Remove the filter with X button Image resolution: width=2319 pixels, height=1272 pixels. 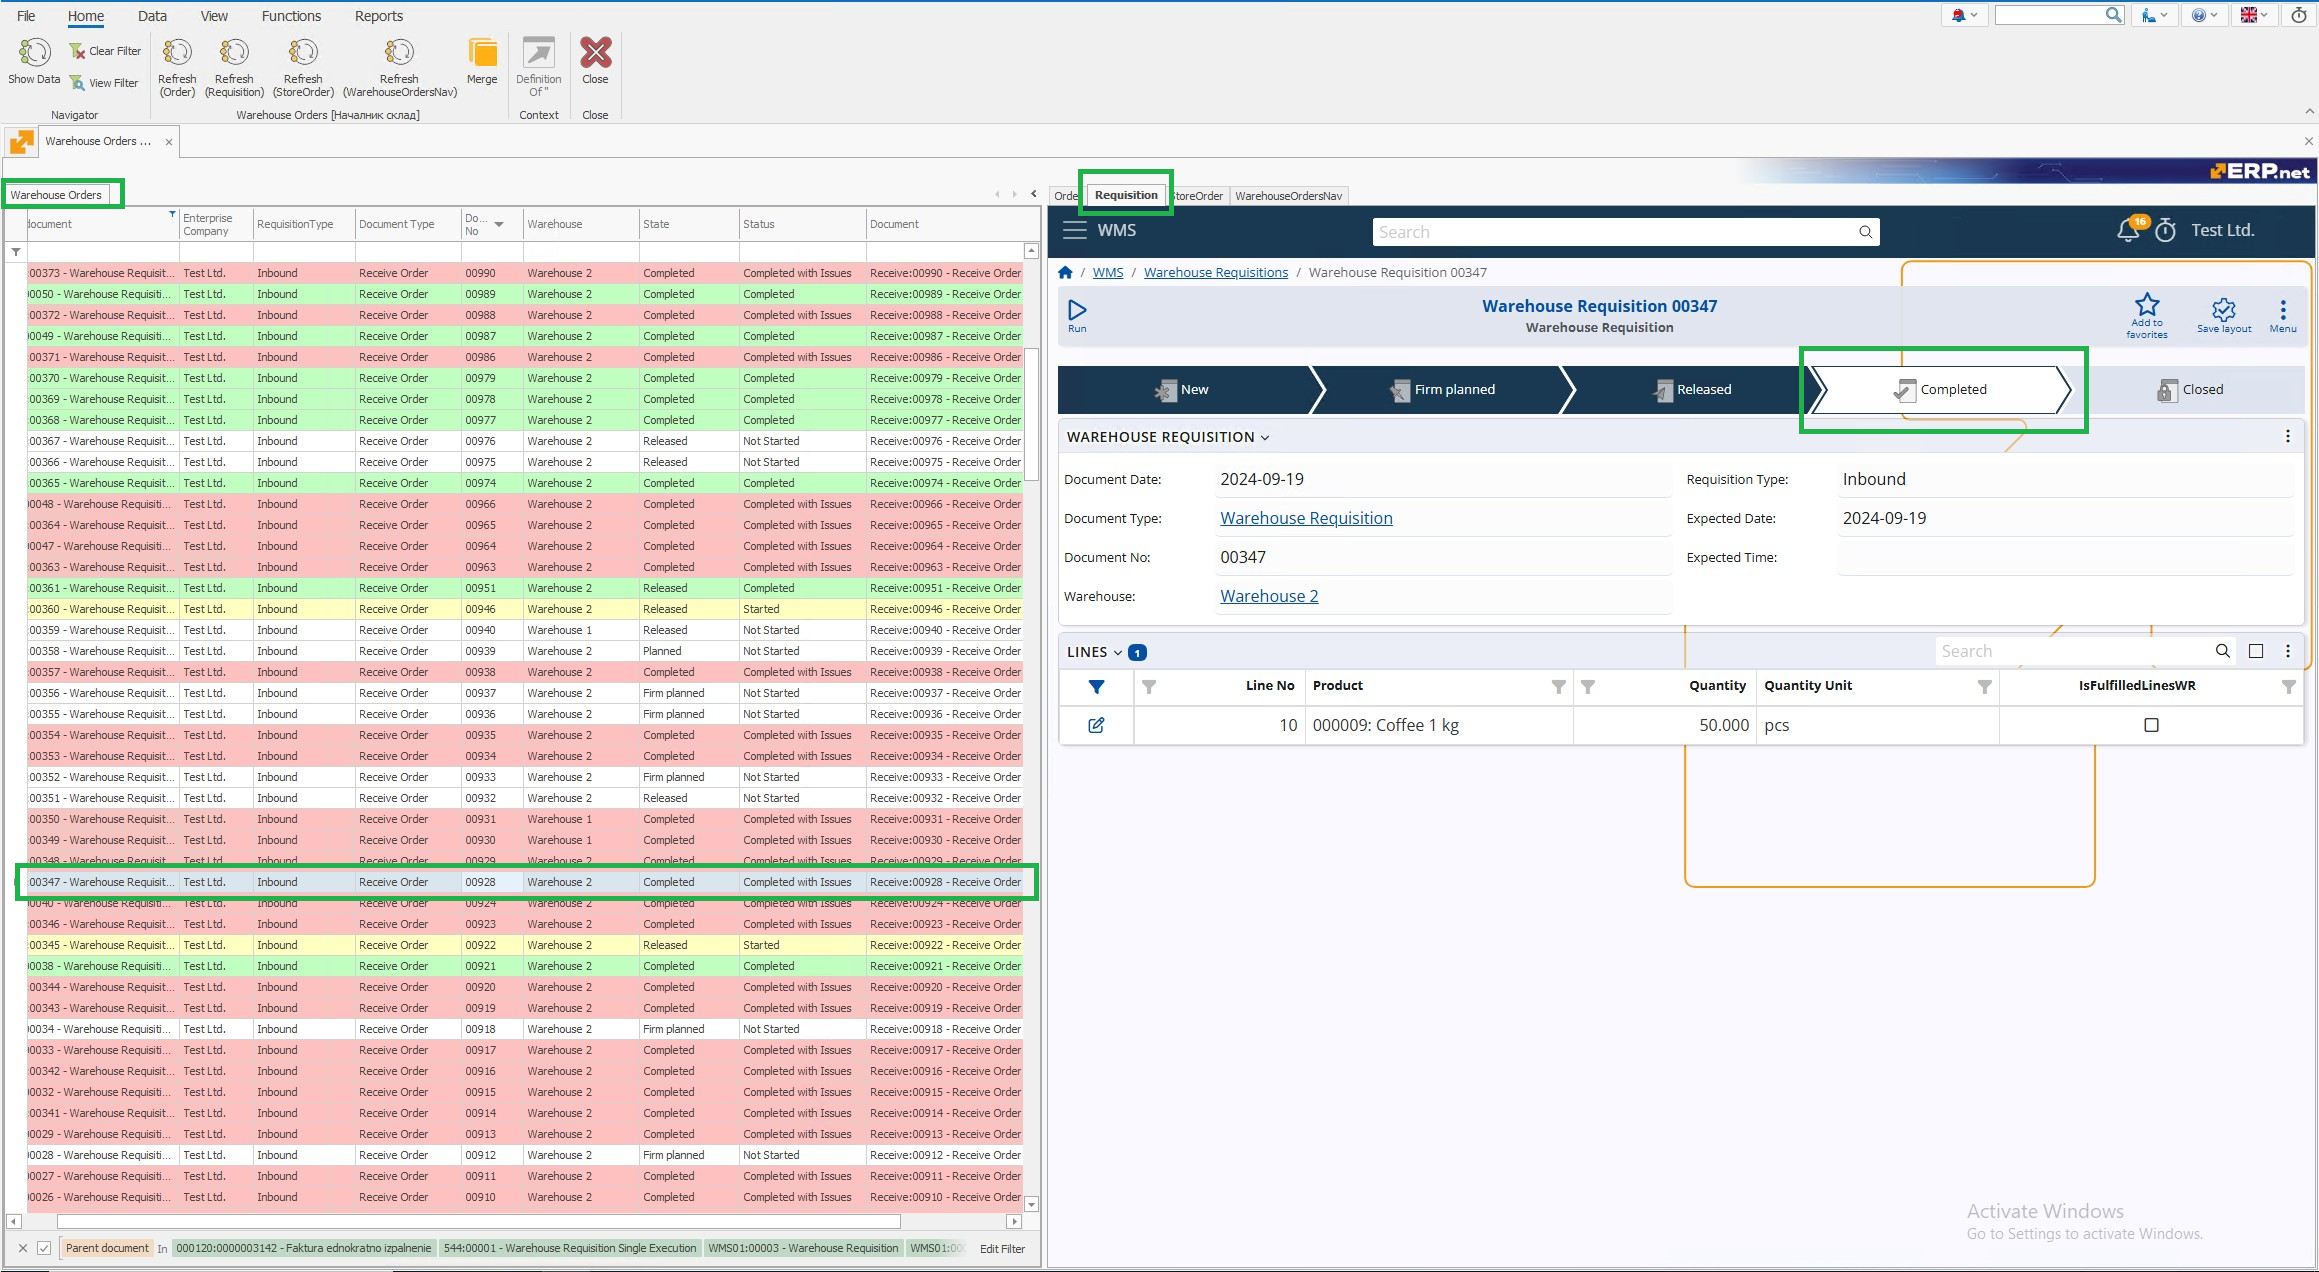[x=23, y=1248]
